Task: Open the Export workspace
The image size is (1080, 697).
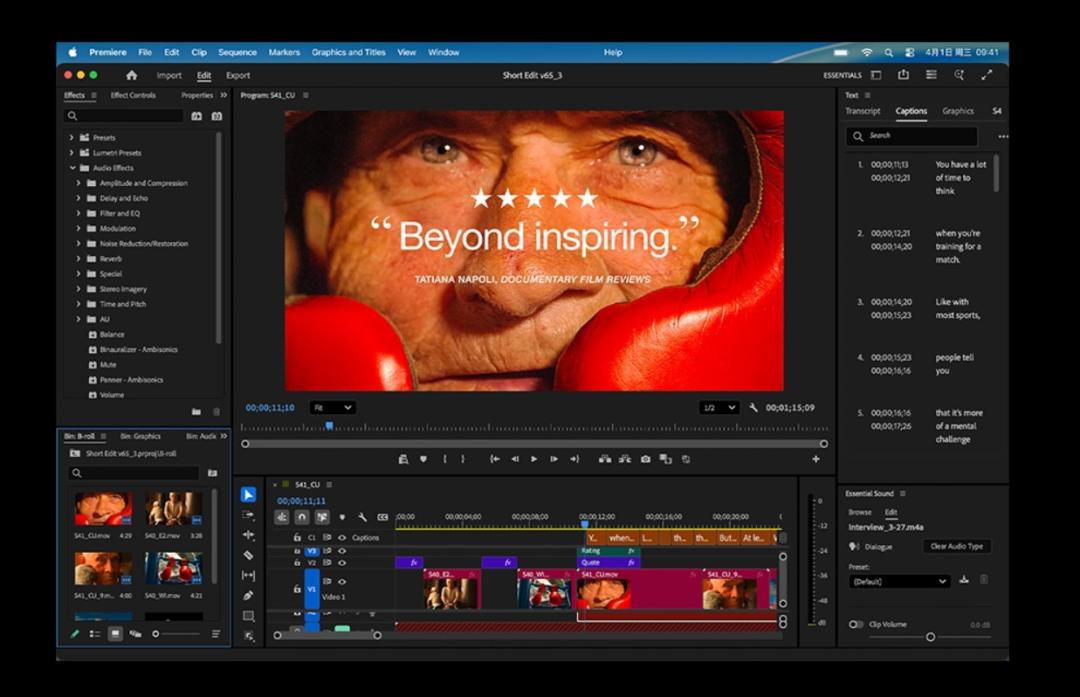Action: coord(238,75)
